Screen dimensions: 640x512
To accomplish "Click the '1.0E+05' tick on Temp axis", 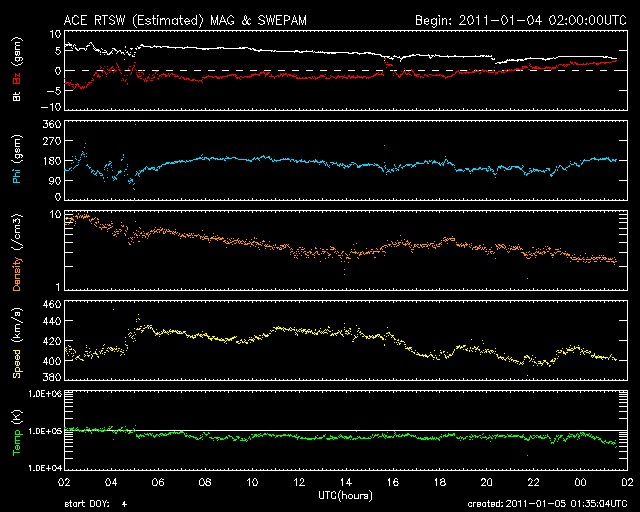I will [45, 431].
